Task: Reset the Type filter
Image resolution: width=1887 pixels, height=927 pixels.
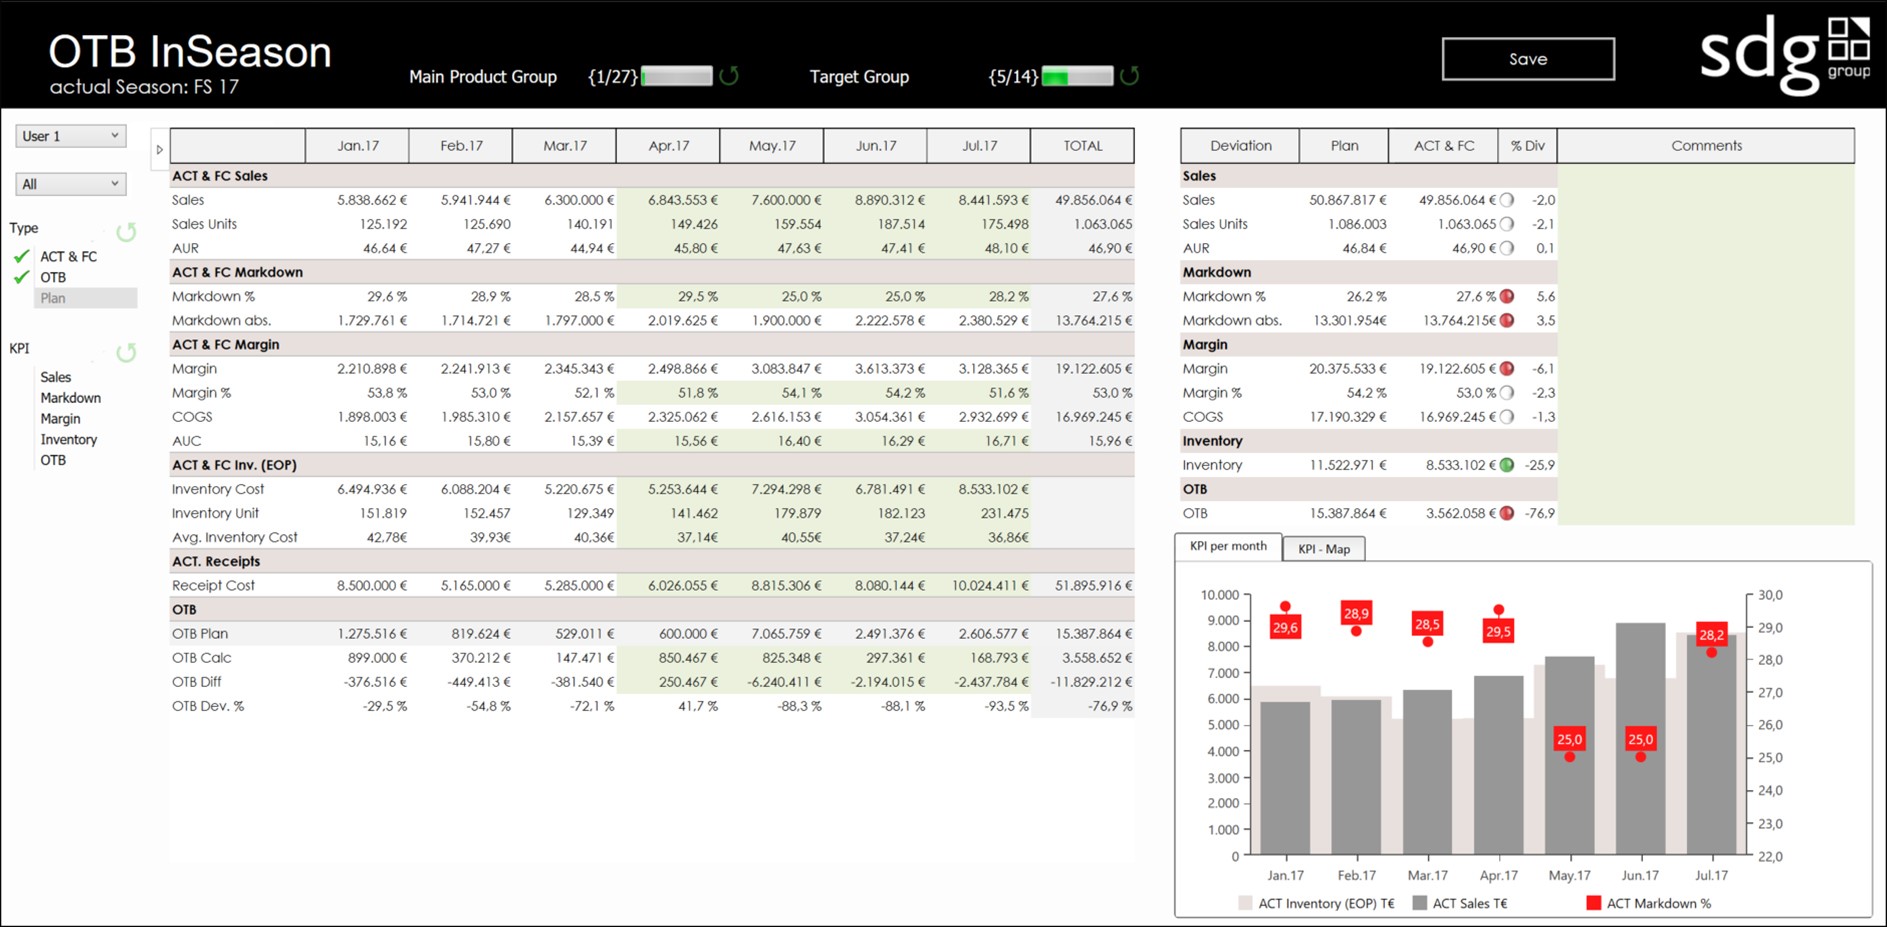Action: (x=126, y=232)
